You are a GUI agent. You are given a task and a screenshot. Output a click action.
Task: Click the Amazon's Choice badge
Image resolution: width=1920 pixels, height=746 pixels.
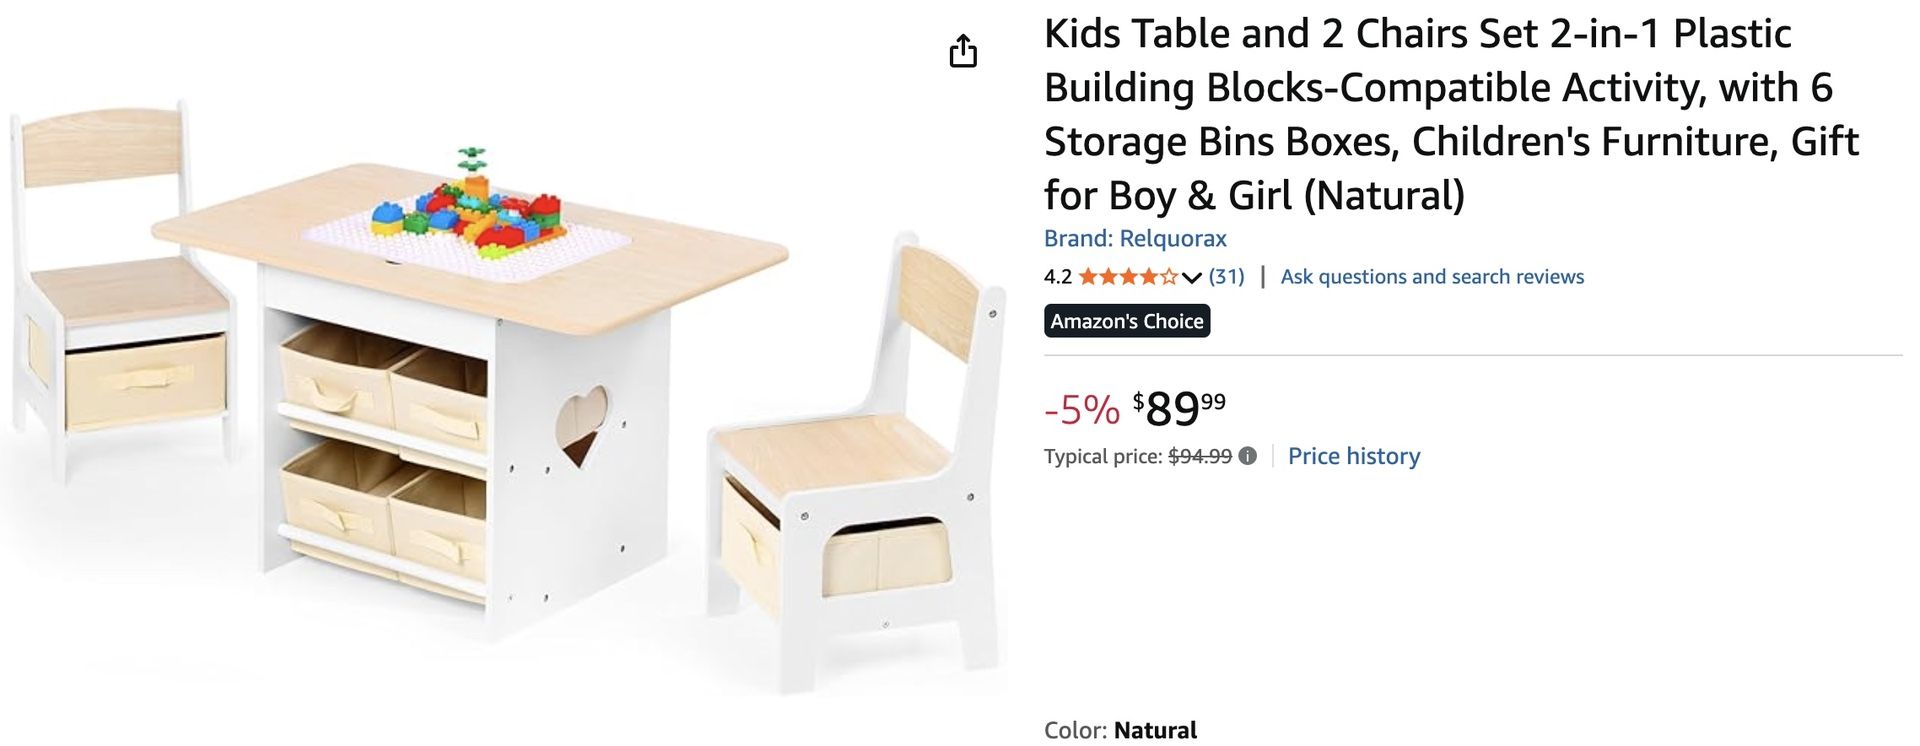tap(1127, 321)
